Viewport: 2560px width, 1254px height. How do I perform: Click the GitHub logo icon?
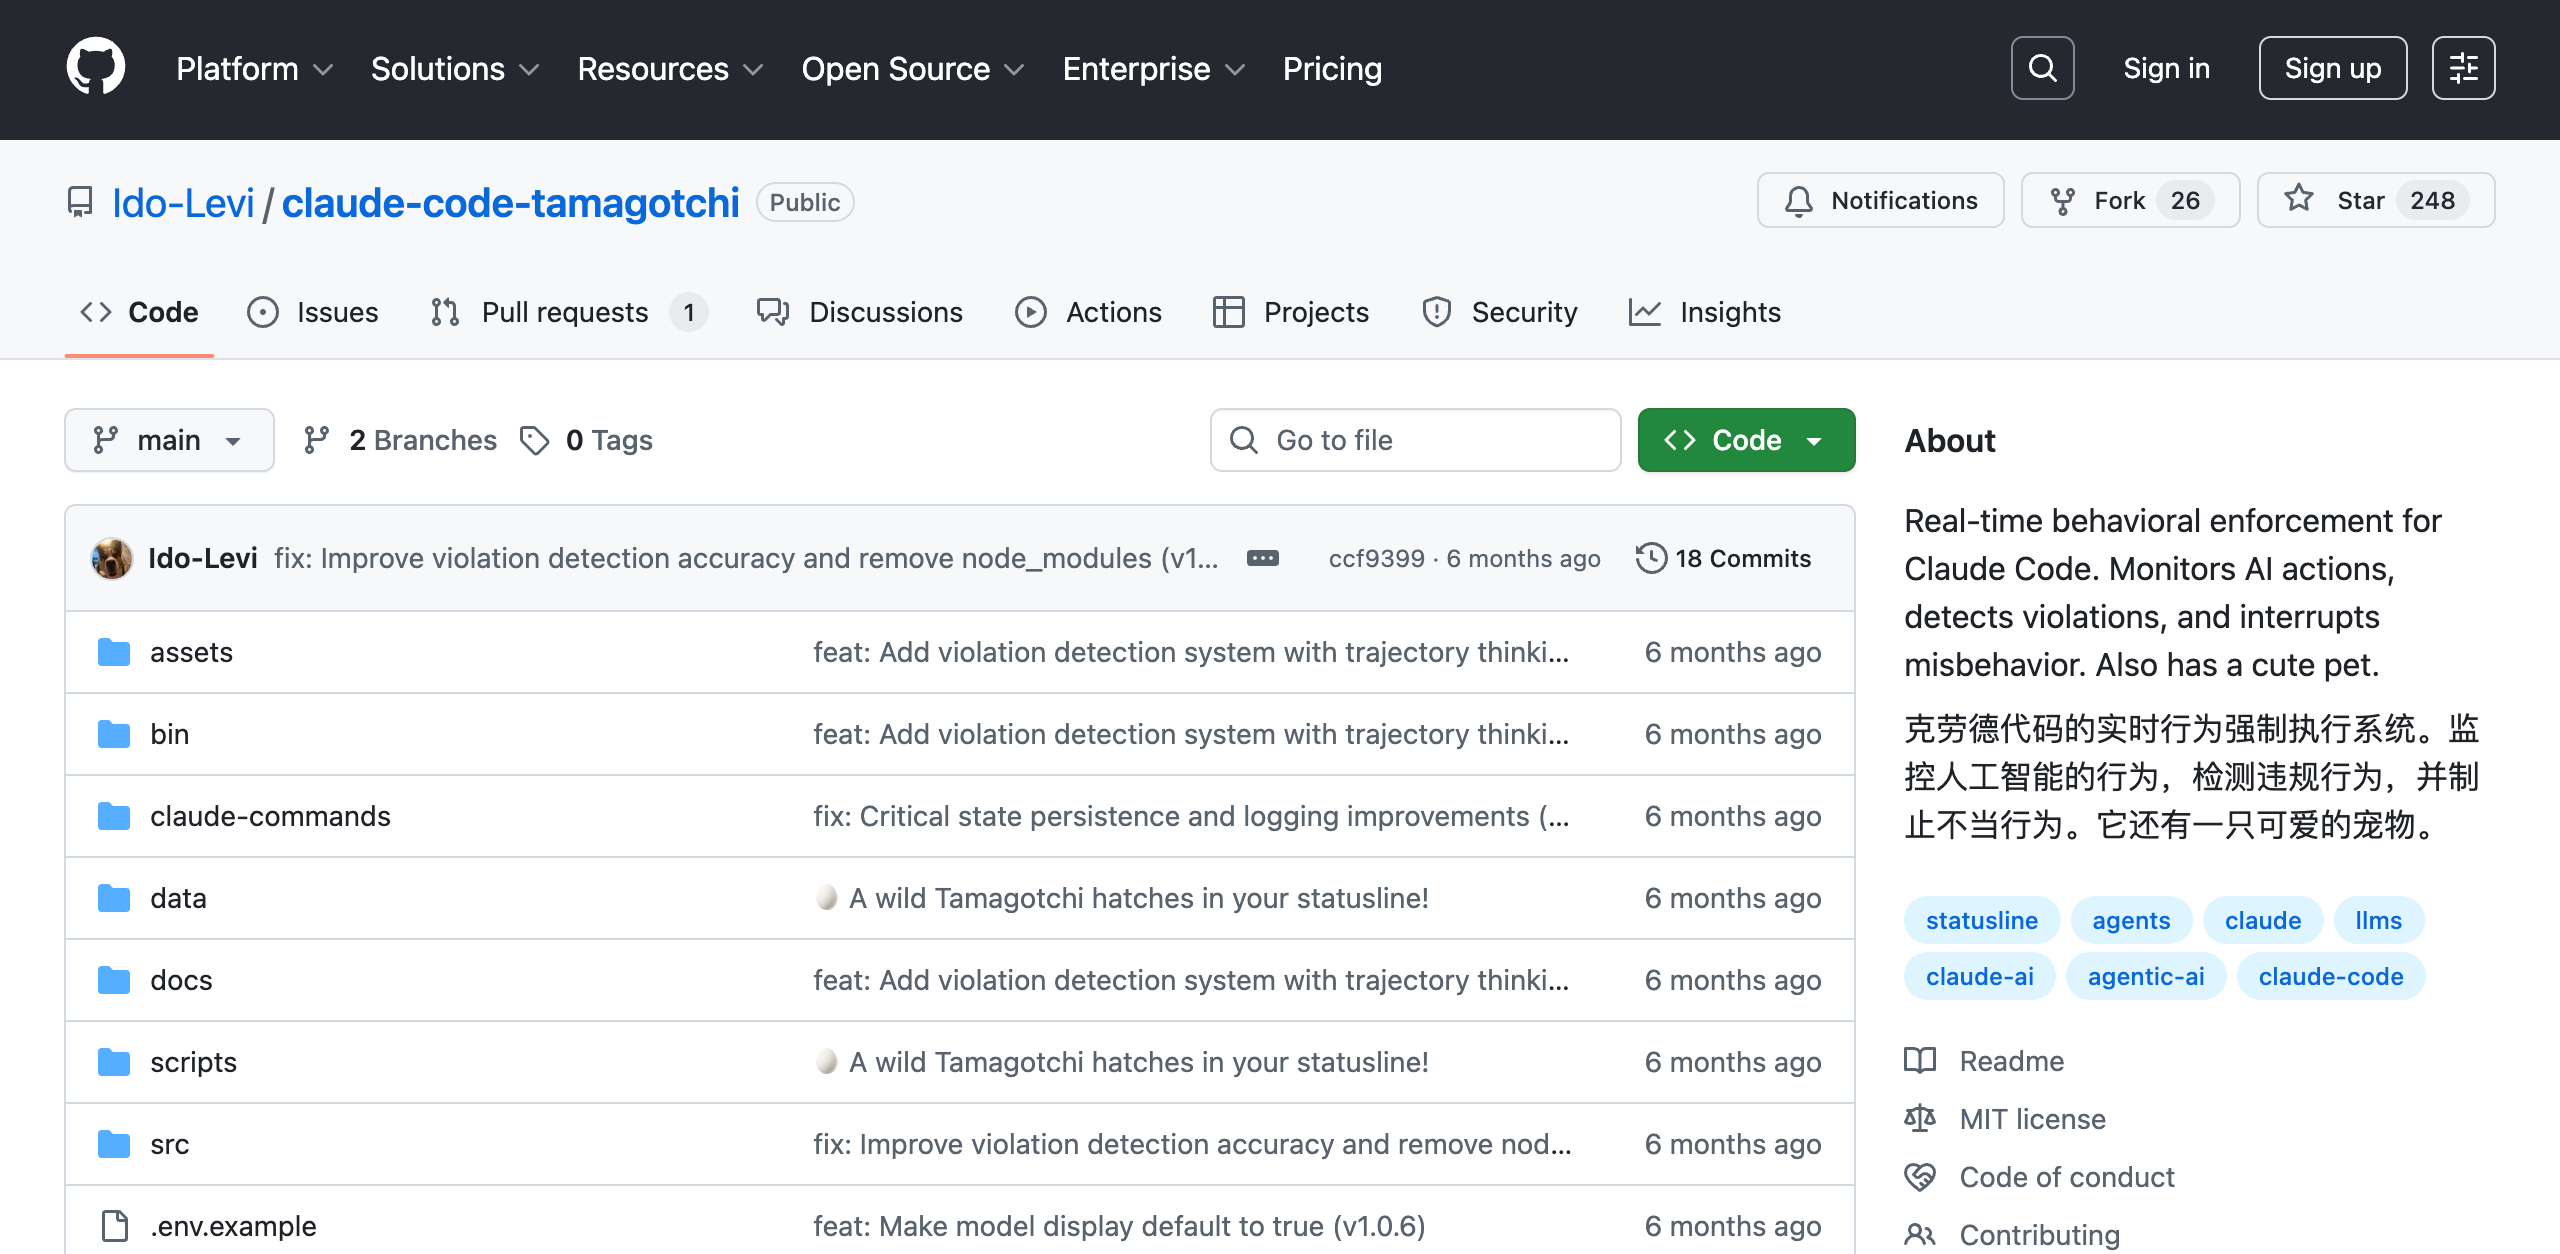pyautogui.click(x=96, y=67)
